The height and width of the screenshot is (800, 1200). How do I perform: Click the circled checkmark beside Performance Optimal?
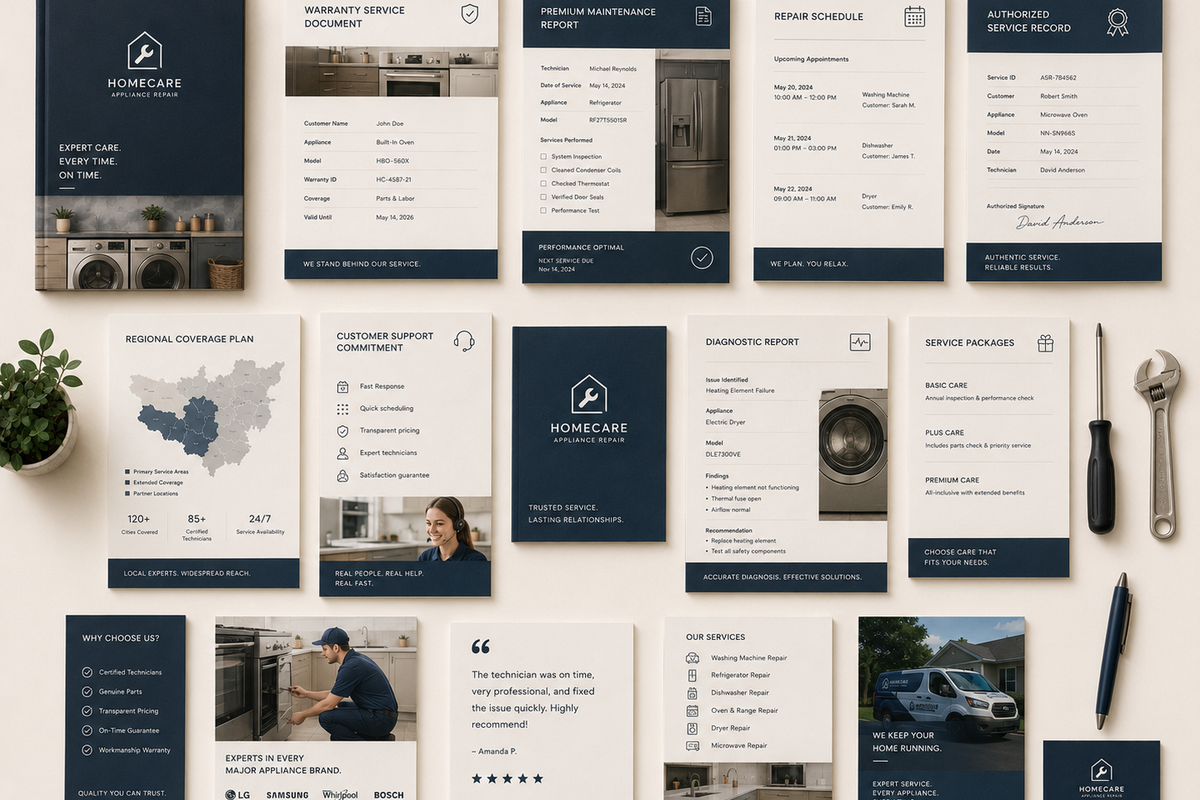(702, 258)
